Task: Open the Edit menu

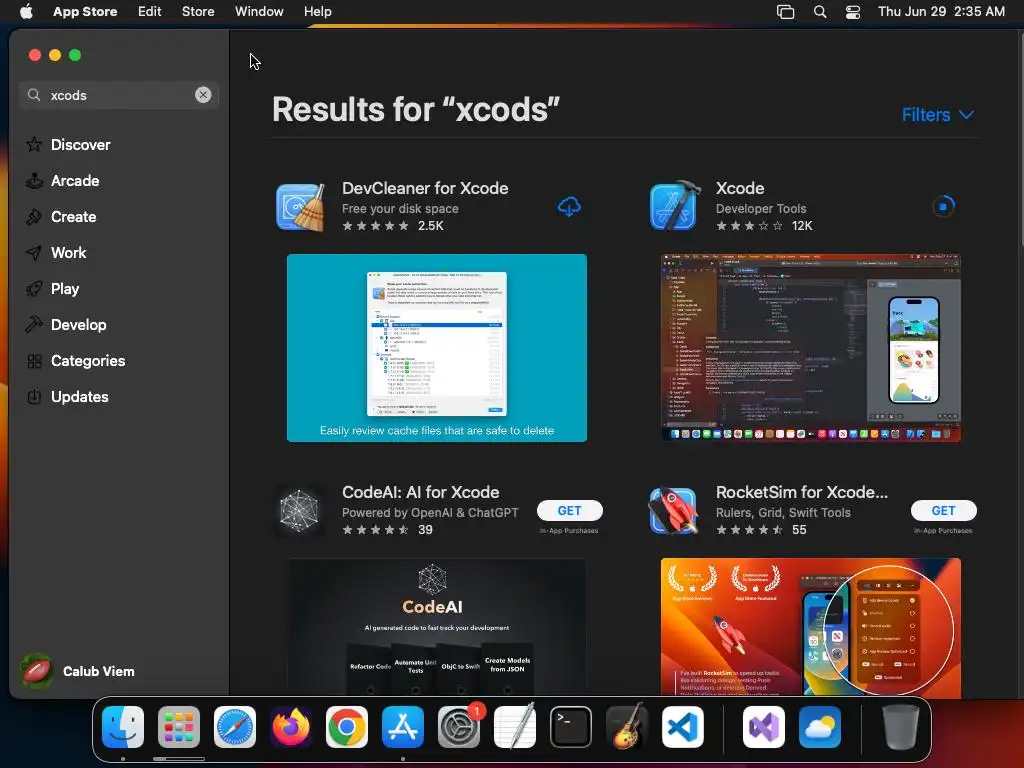Action: point(150,11)
